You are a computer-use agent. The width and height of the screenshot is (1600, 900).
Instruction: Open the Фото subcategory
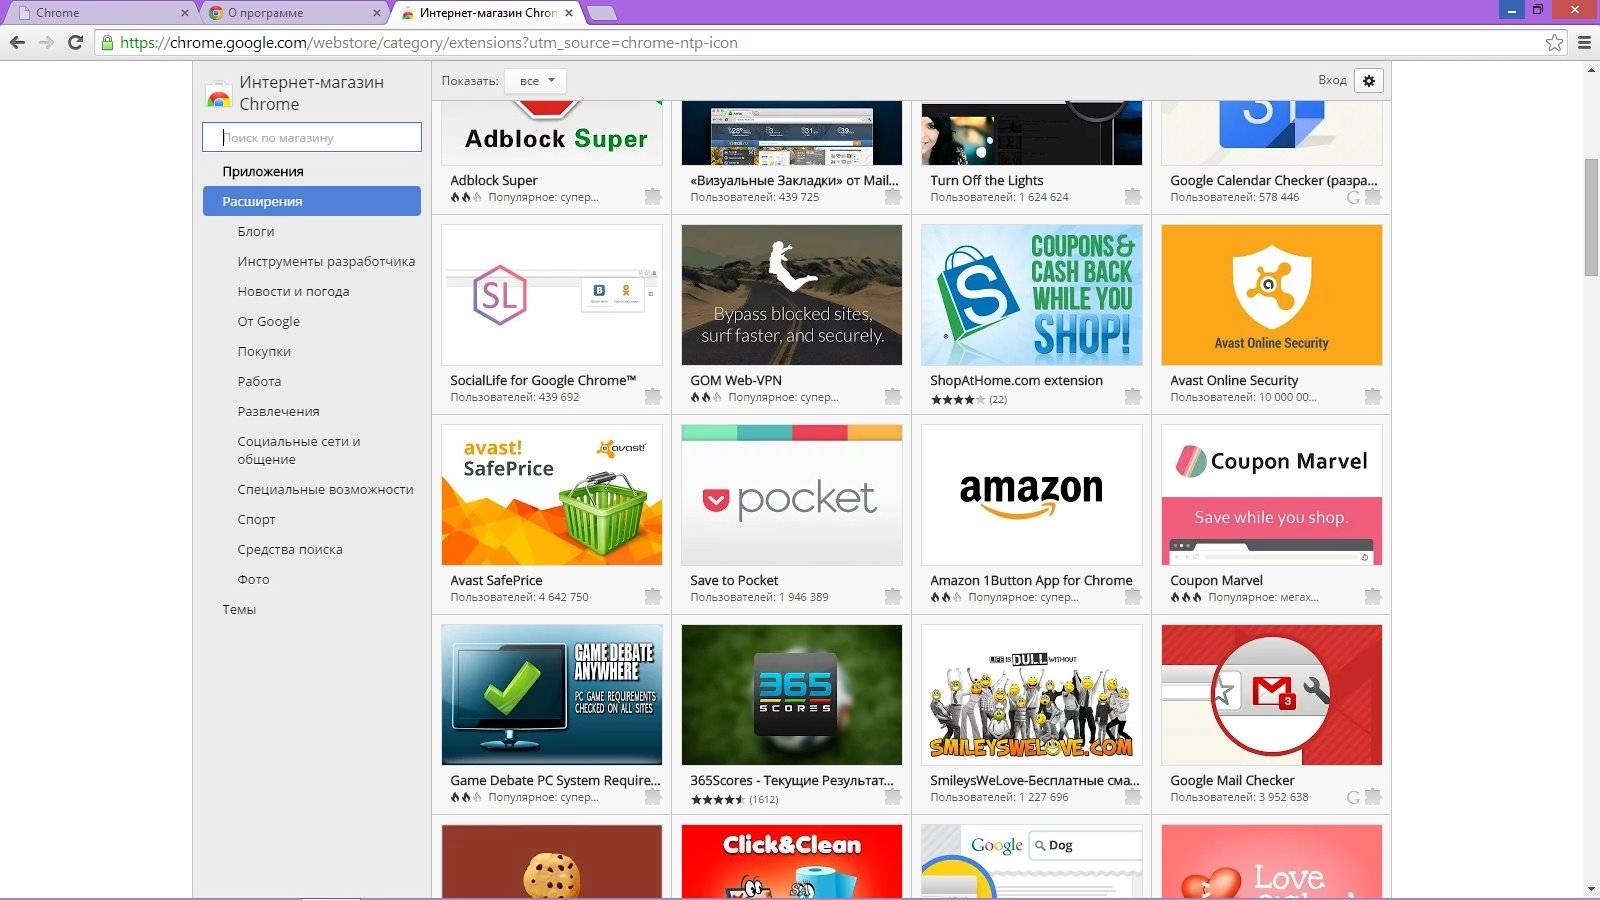point(253,579)
